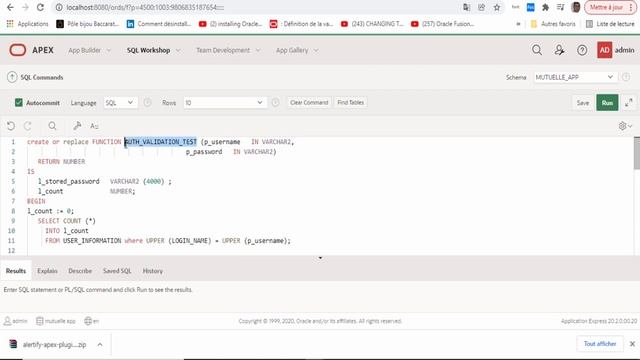
Task: Click the editor vertical scrollbar thumb
Action: 637,153
